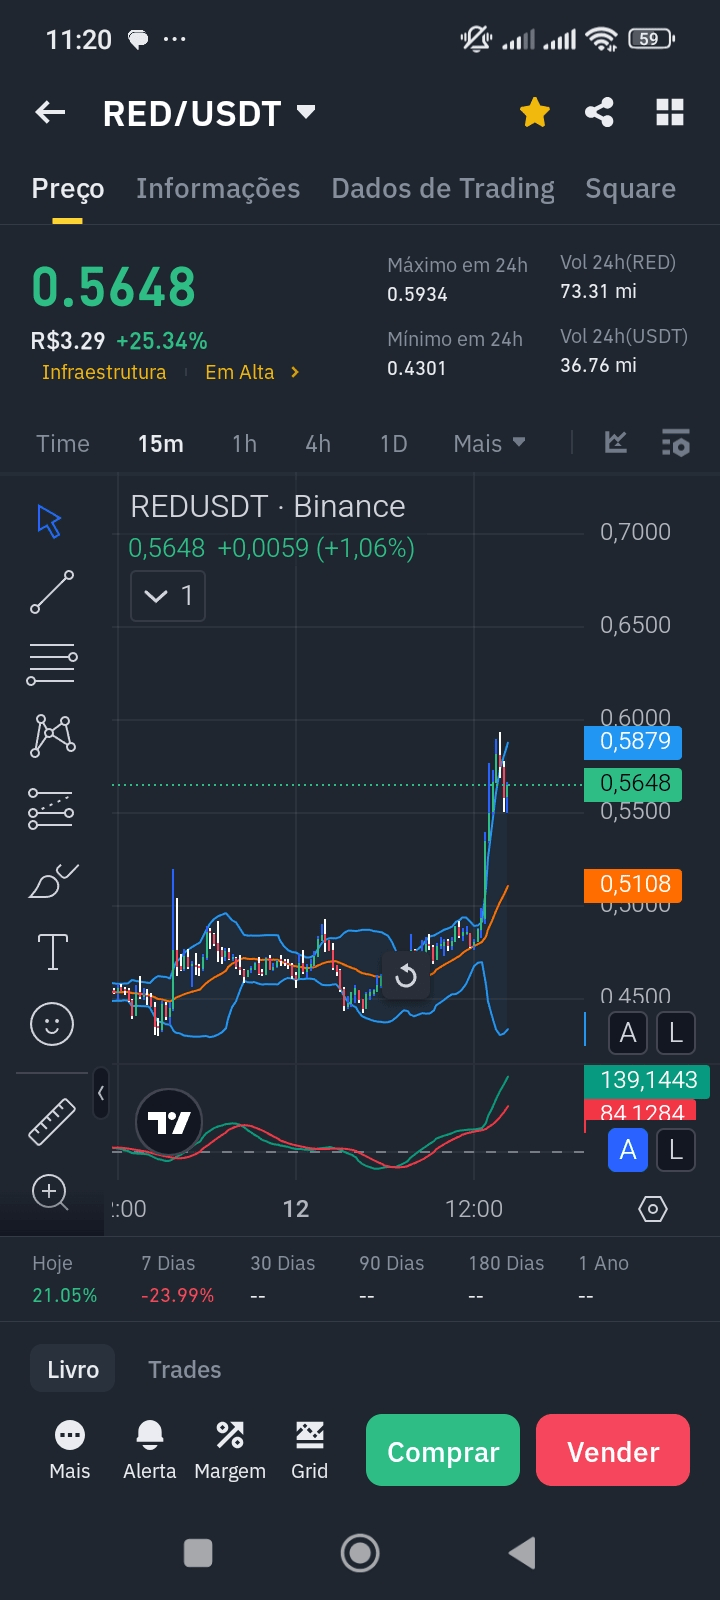Tap the TradingView logo
This screenshot has width=720, height=1600.
[x=169, y=1122]
